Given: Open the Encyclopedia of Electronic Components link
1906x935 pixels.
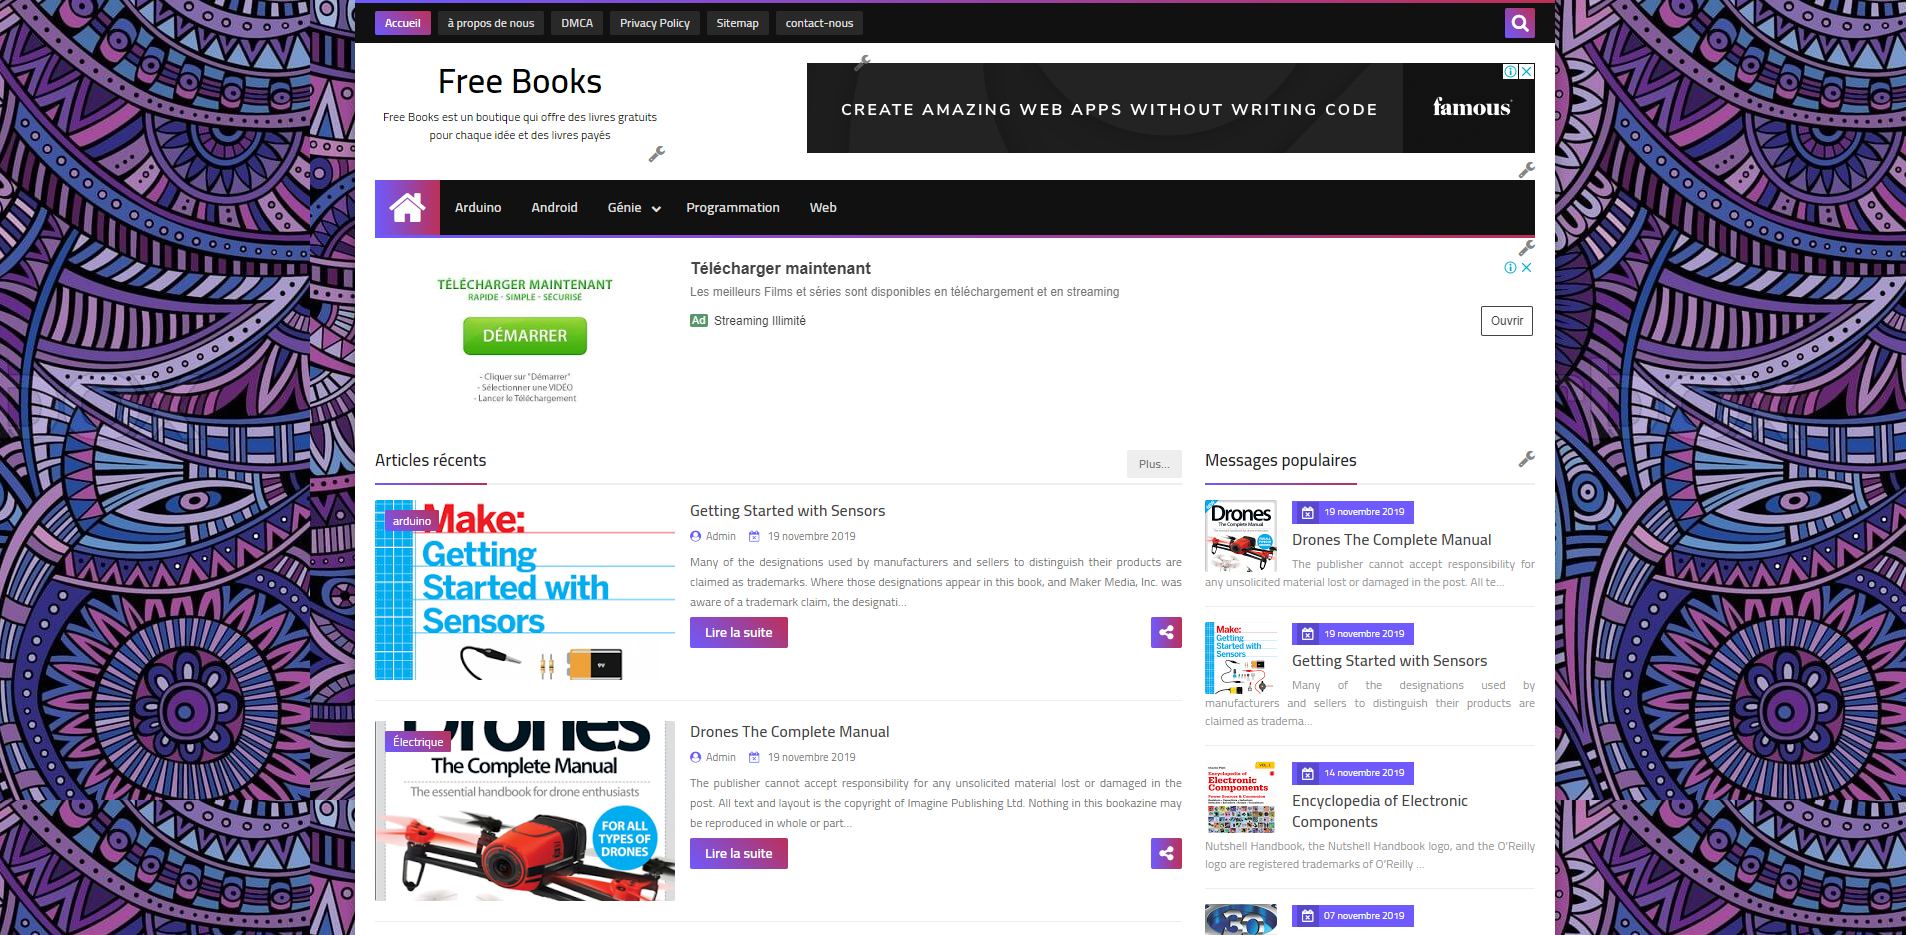Looking at the screenshot, I should tap(1380, 810).
